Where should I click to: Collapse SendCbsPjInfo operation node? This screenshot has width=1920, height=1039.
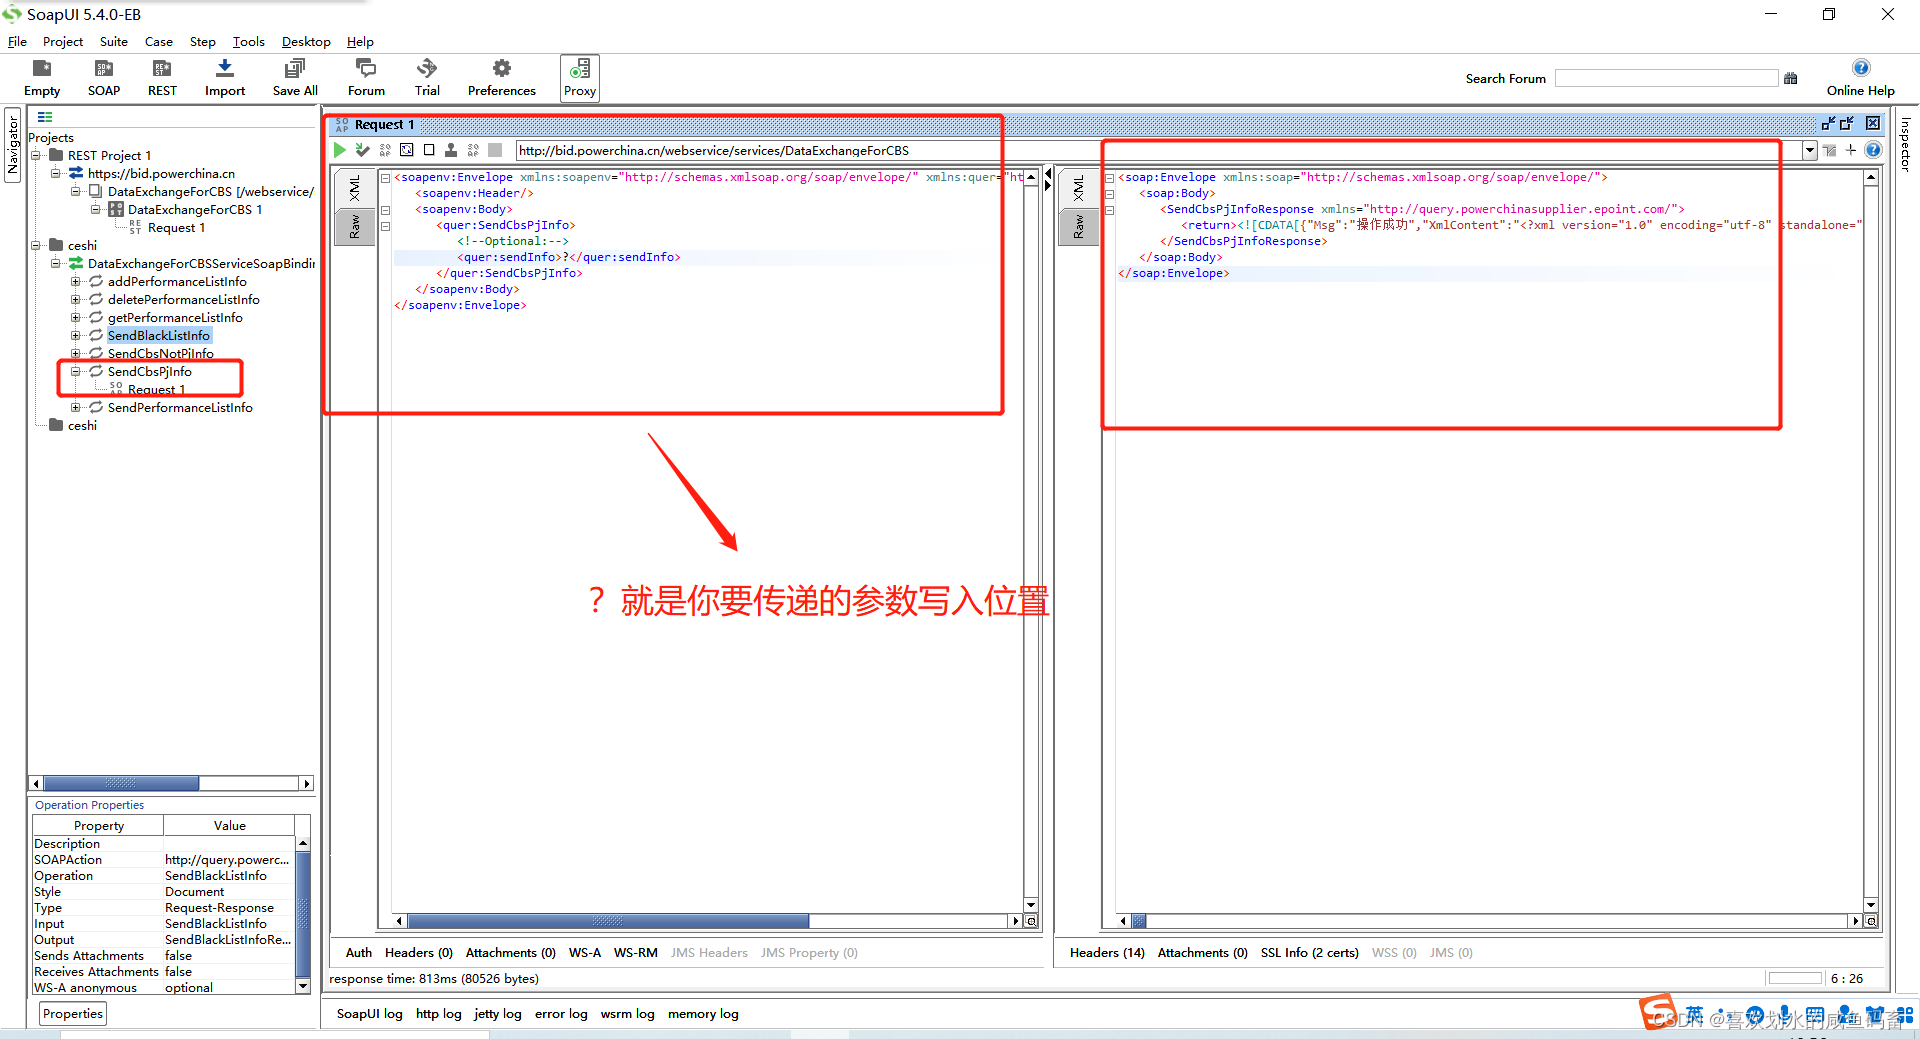76,371
